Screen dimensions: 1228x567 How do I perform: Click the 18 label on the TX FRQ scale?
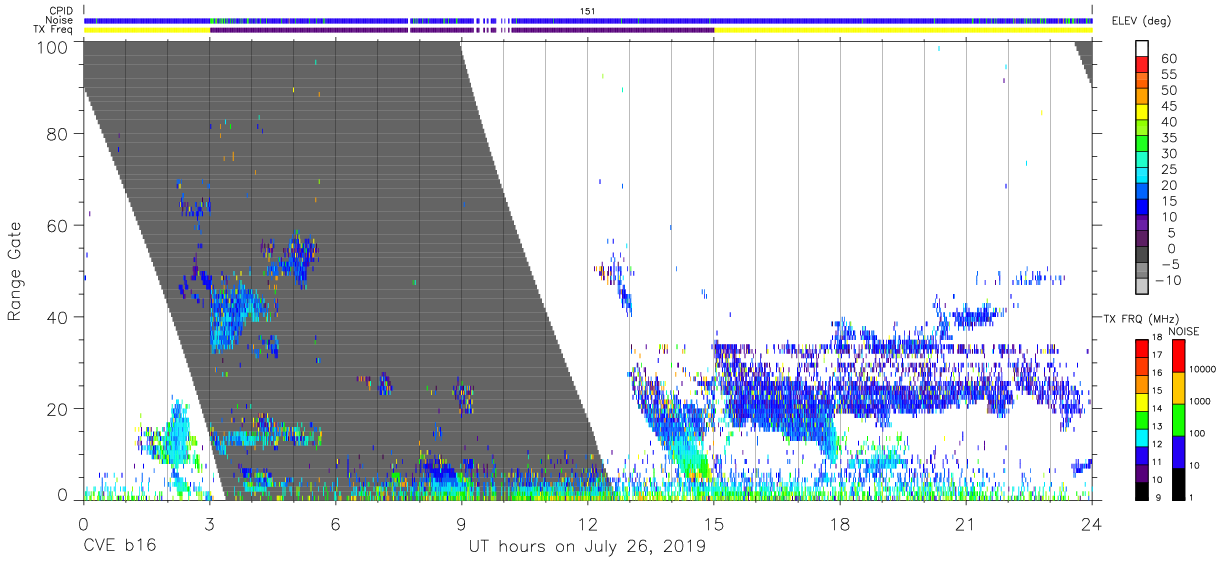click(1157, 339)
